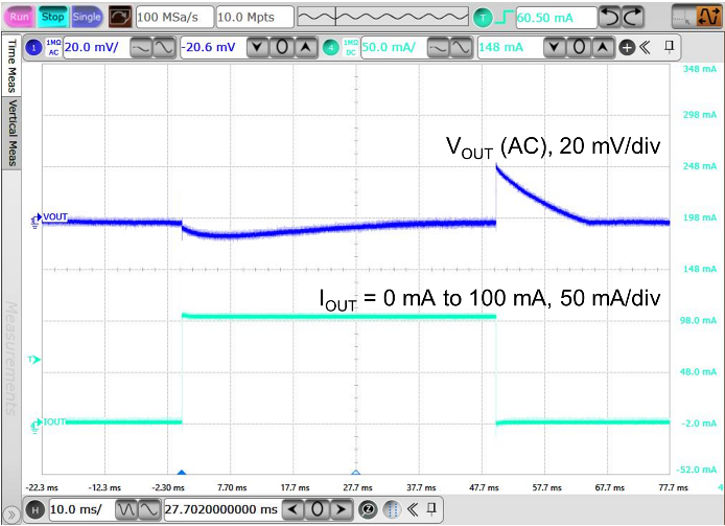725x526 pixels.
Task: Toggle channel 4 on or off
Action: coord(332,47)
